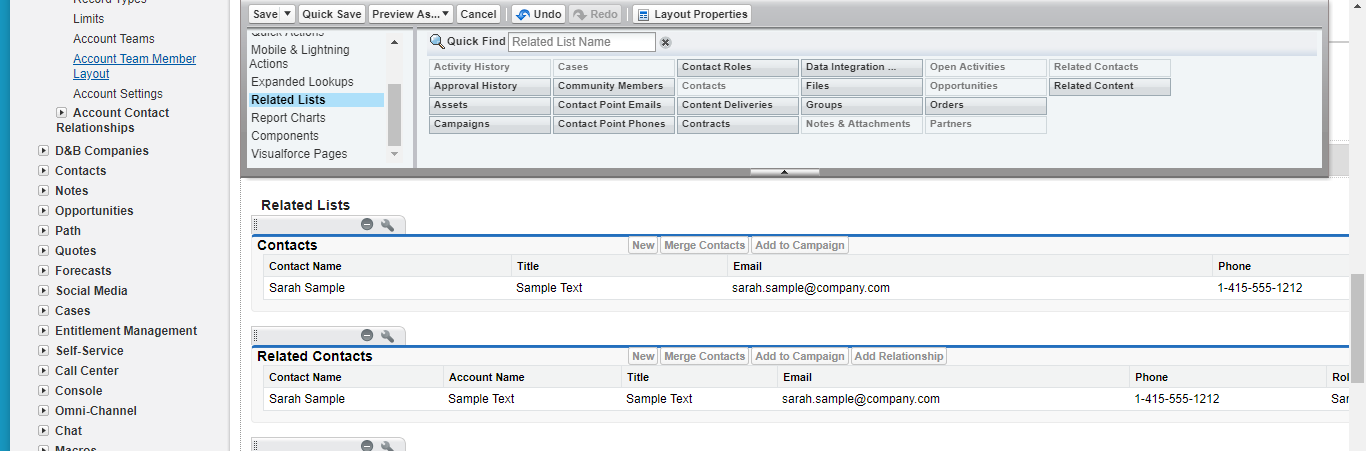1366x451 pixels.
Task: Expand the Notes setup node
Action: point(43,191)
